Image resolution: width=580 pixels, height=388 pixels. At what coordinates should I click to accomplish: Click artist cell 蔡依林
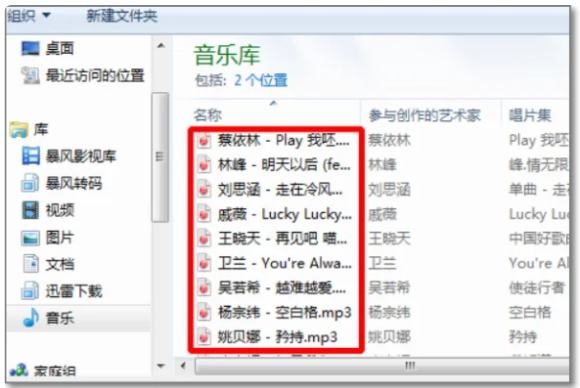(390, 141)
